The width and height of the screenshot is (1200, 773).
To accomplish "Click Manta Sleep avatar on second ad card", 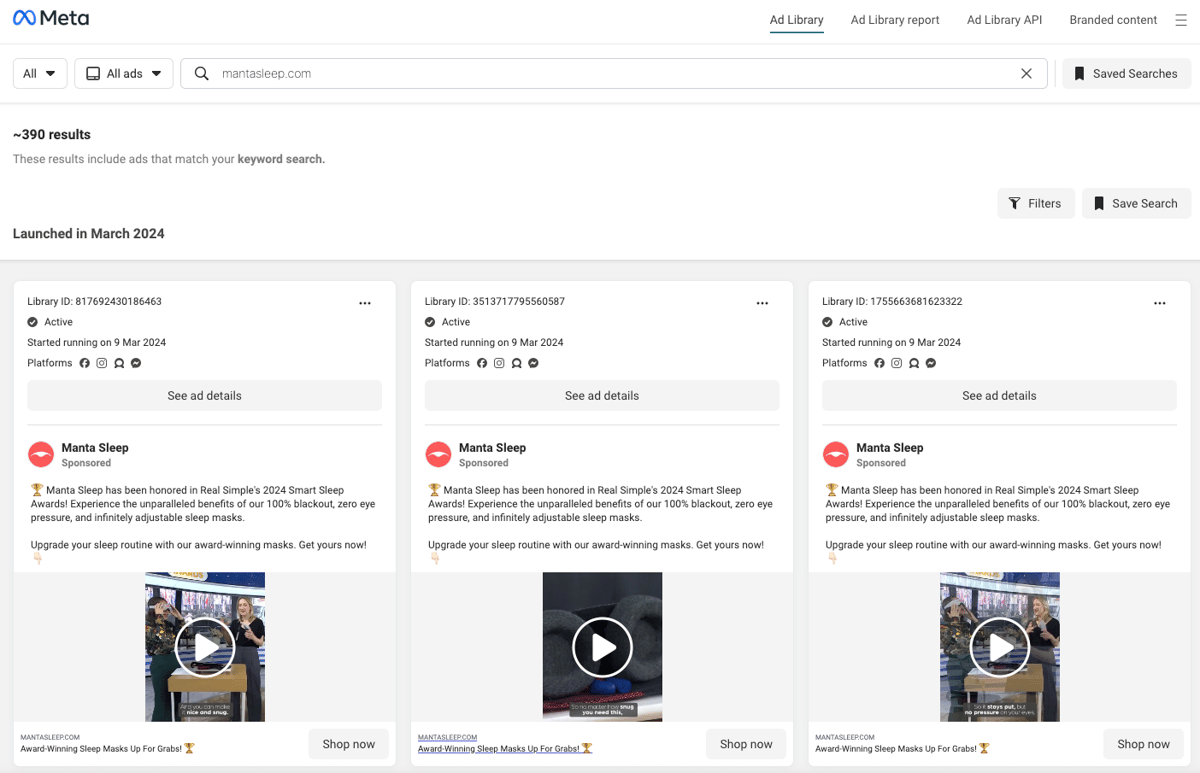I will (439, 454).
